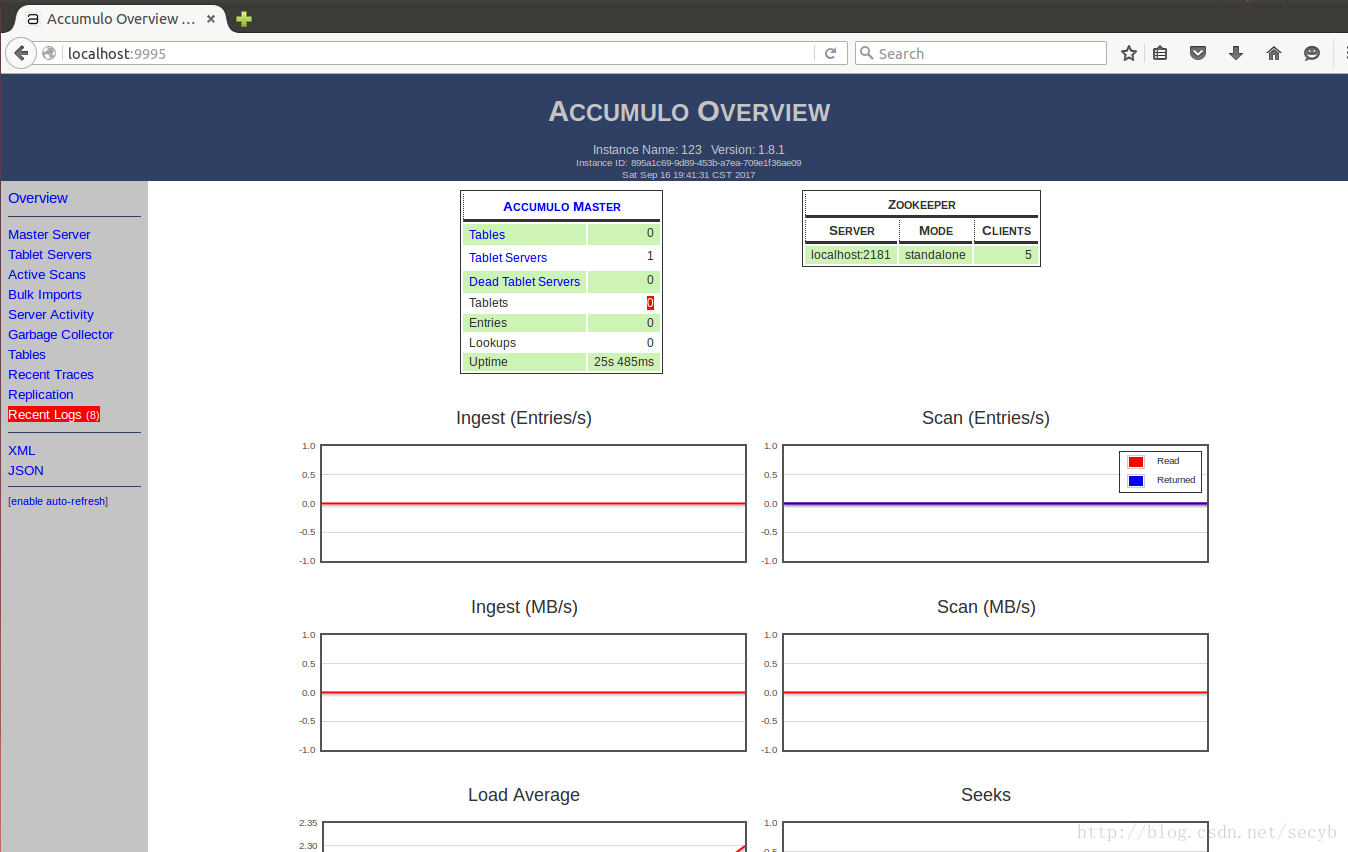
Task: Click the blue Returned legend swatch
Action: pos(1136,480)
